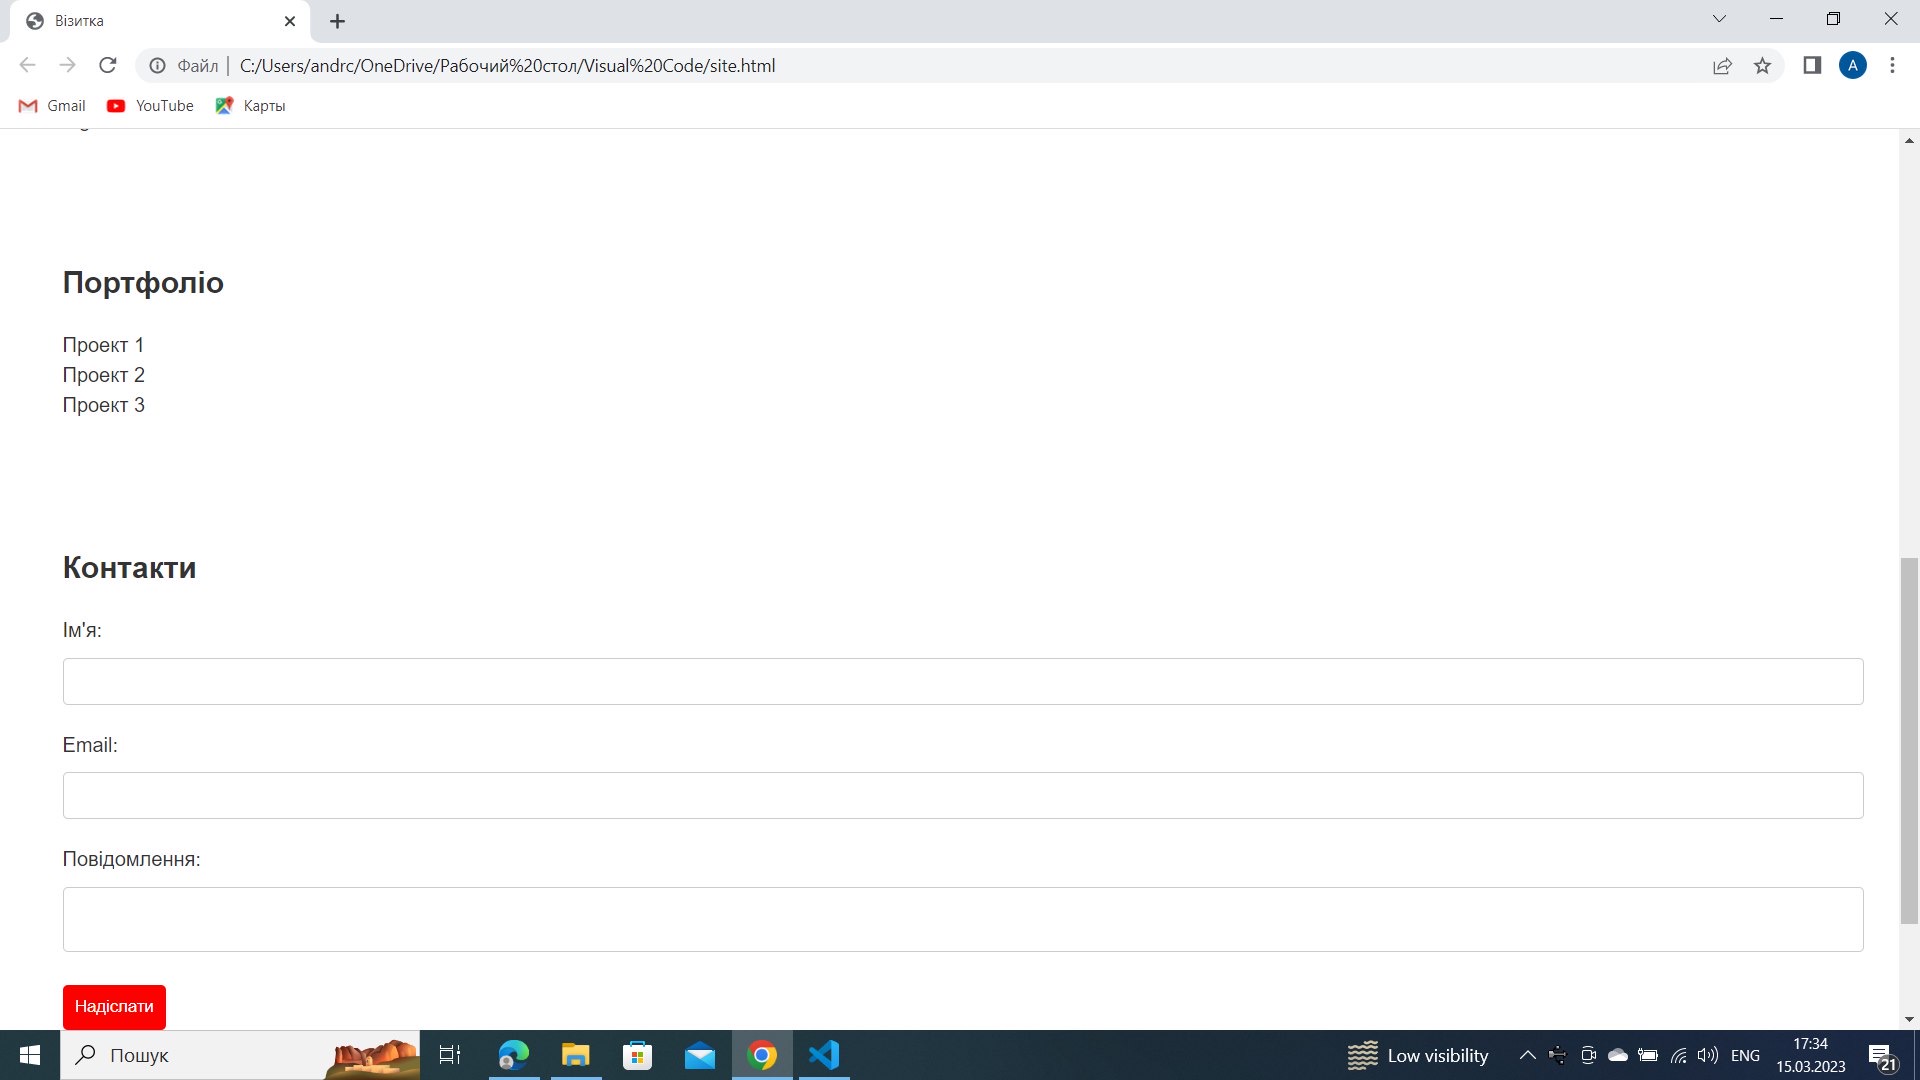Expand the tab search chevron
Image resolution: width=1920 pixels, height=1080 pixels.
click(x=1719, y=19)
